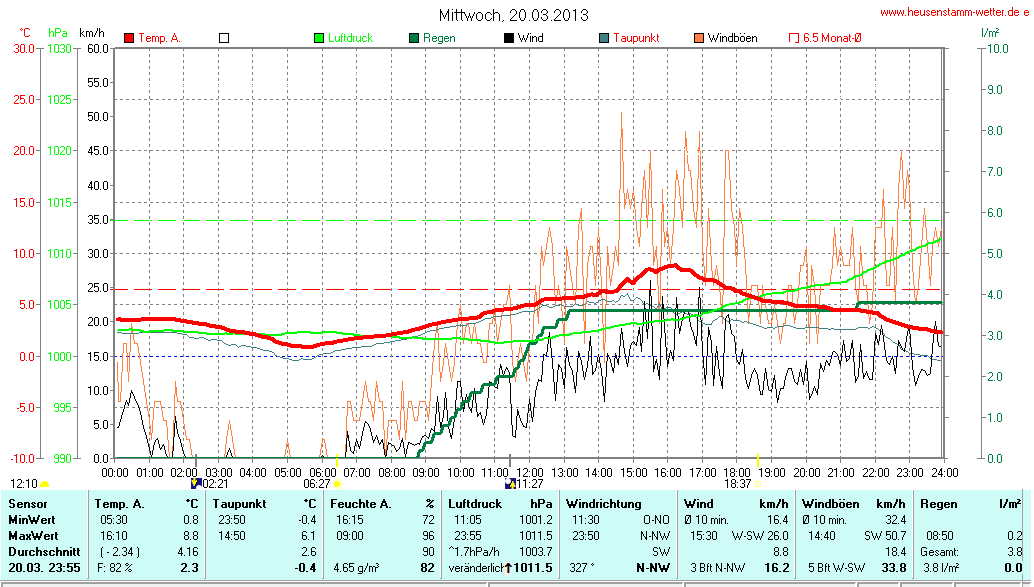Click the dark green Regen legend square
Screen dimensions: 1034x587
point(414,38)
